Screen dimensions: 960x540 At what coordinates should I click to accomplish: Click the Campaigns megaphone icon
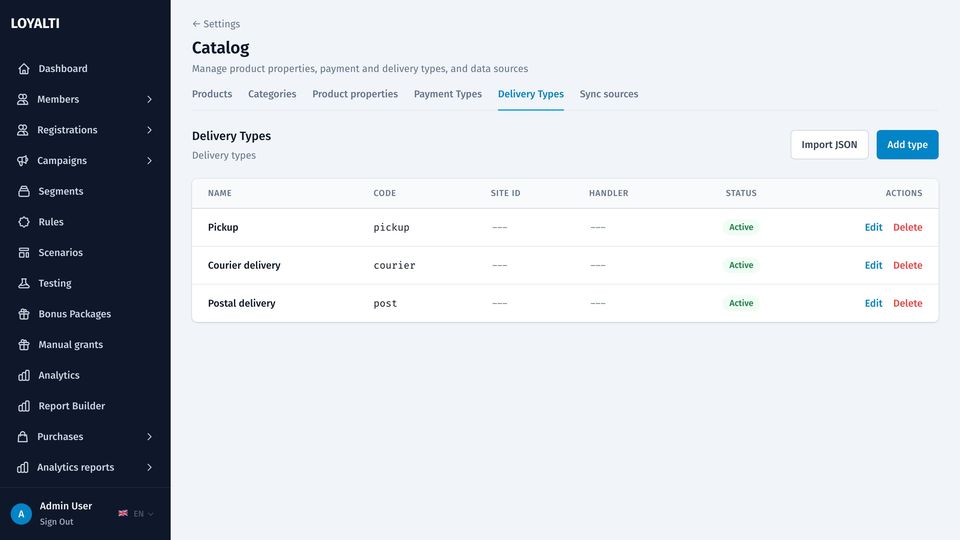23,160
